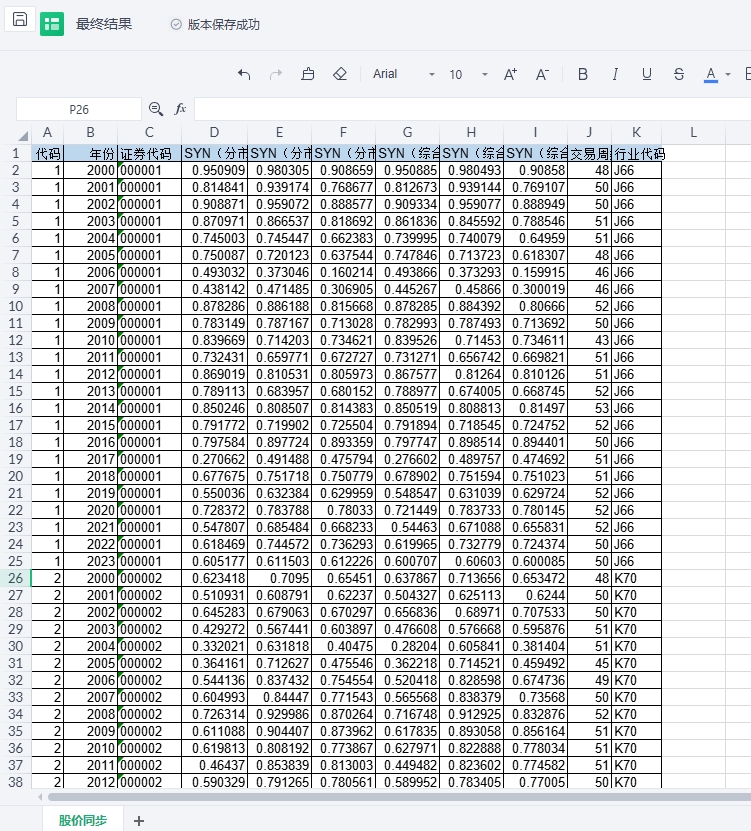Click the select-all corner triangle
This screenshot has width=751, height=831.
pyautogui.click(x=22, y=135)
